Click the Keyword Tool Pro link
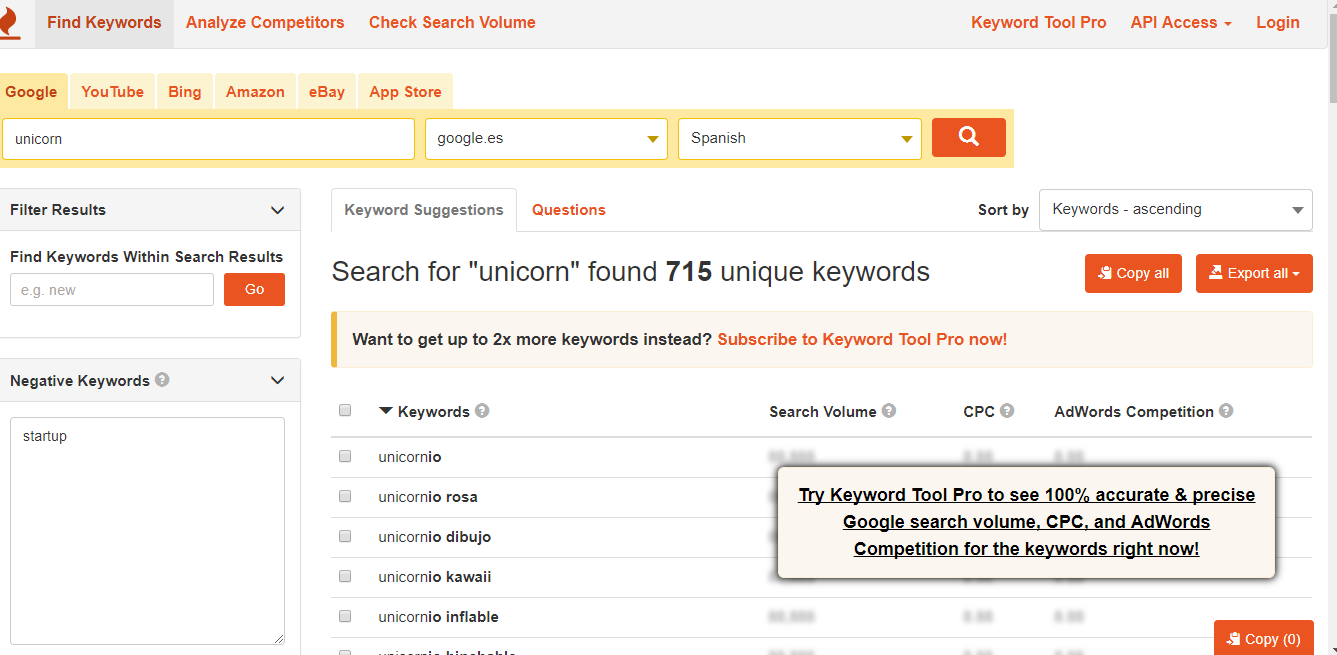This screenshot has height=655, width=1337. point(1039,22)
